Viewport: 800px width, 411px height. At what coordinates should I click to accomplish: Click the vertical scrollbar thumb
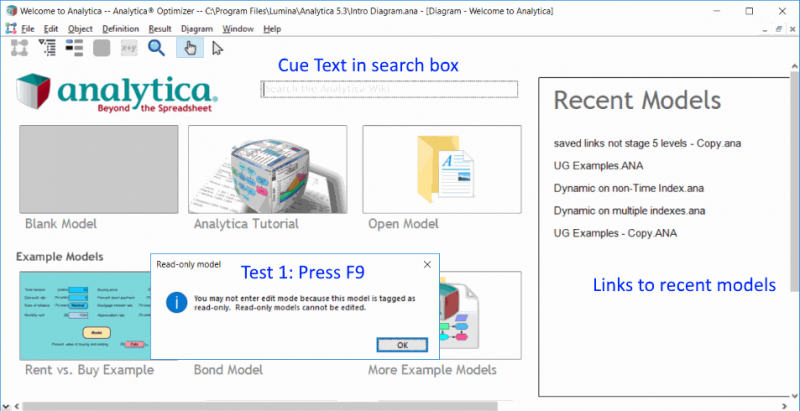(x=794, y=181)
